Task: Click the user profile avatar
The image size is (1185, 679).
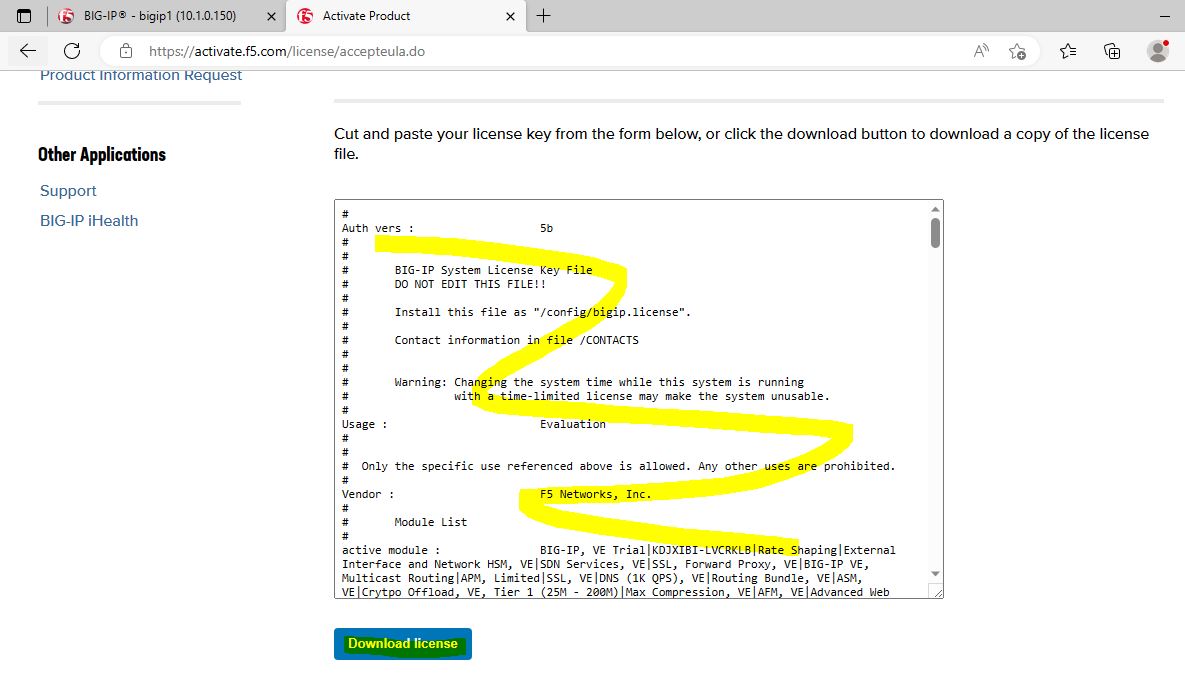Action: [x=1158, y=51]
